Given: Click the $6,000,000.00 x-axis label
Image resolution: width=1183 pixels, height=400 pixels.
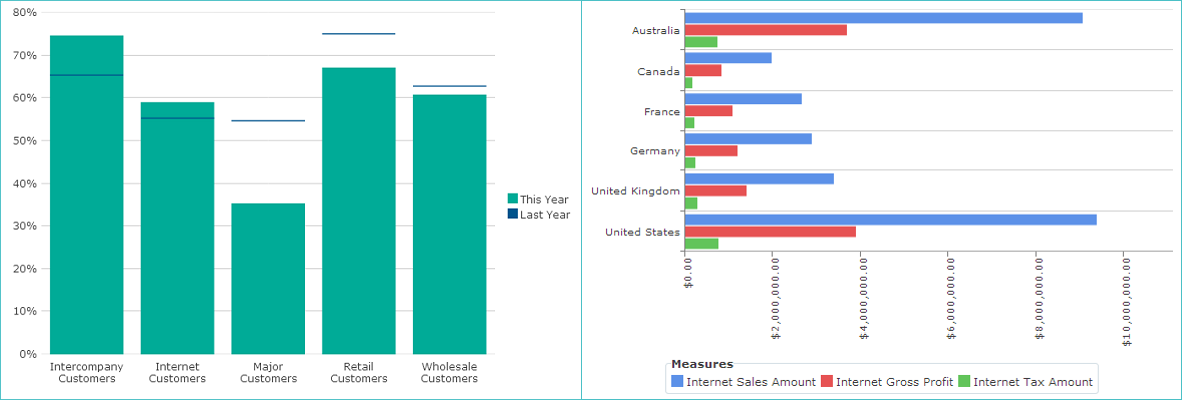Looking at the screenshot, I should (x=952, y=298).
